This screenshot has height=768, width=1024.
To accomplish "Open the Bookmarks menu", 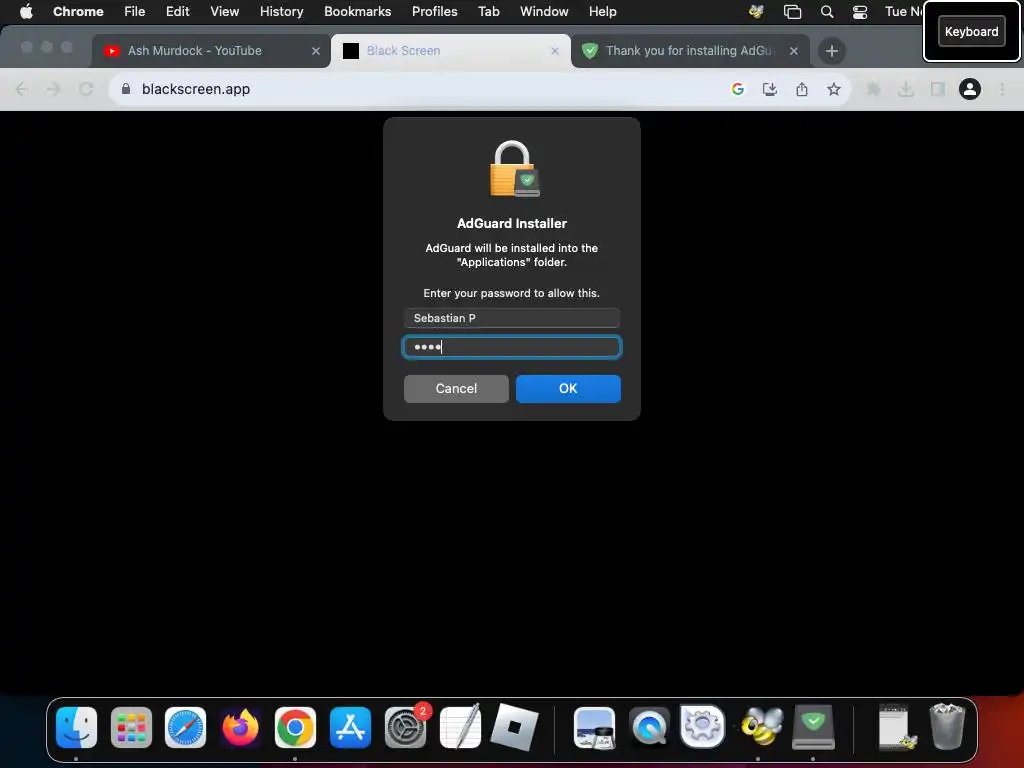I will 357,11.
